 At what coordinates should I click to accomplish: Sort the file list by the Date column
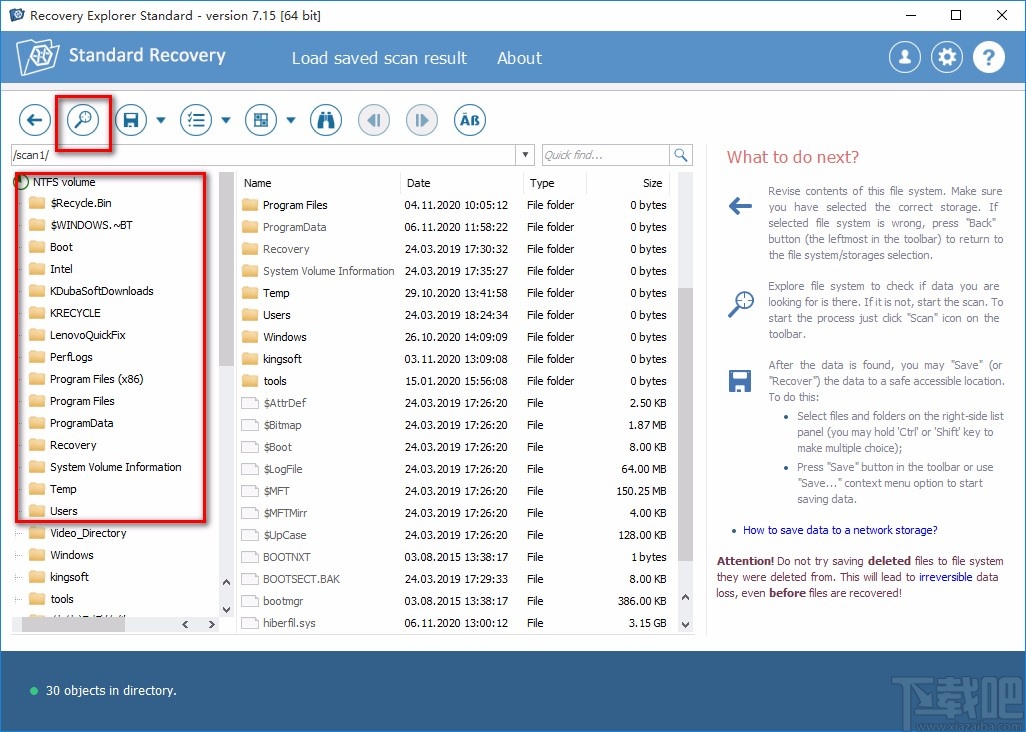click(461, 183)
